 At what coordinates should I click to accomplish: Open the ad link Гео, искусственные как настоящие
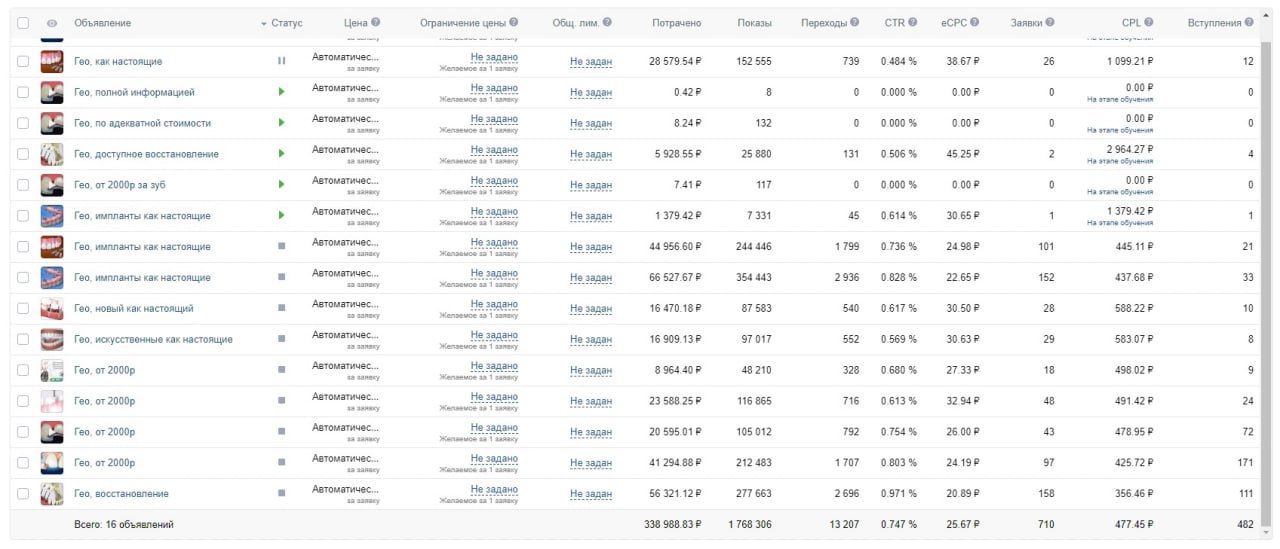point(153,339)
